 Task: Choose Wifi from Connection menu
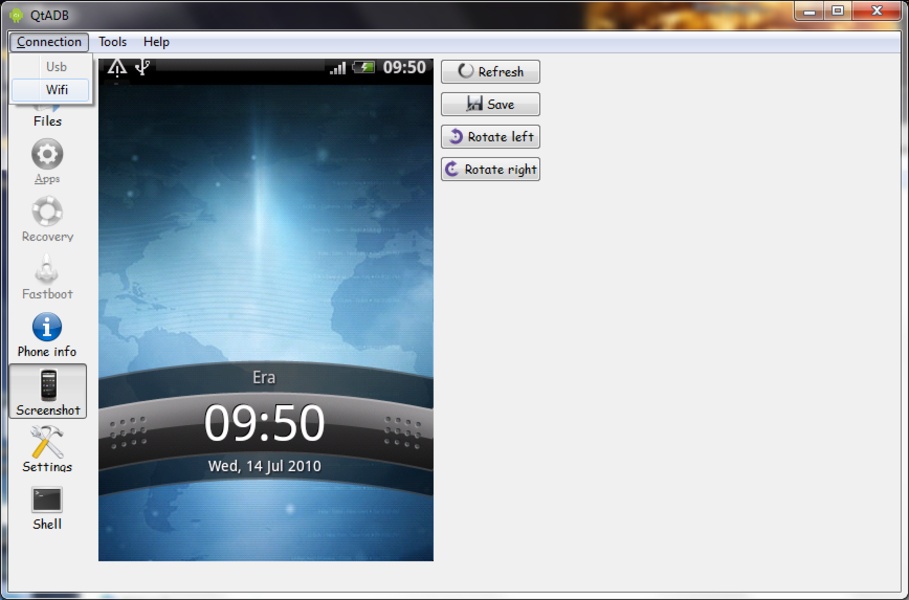click(56, 90)
